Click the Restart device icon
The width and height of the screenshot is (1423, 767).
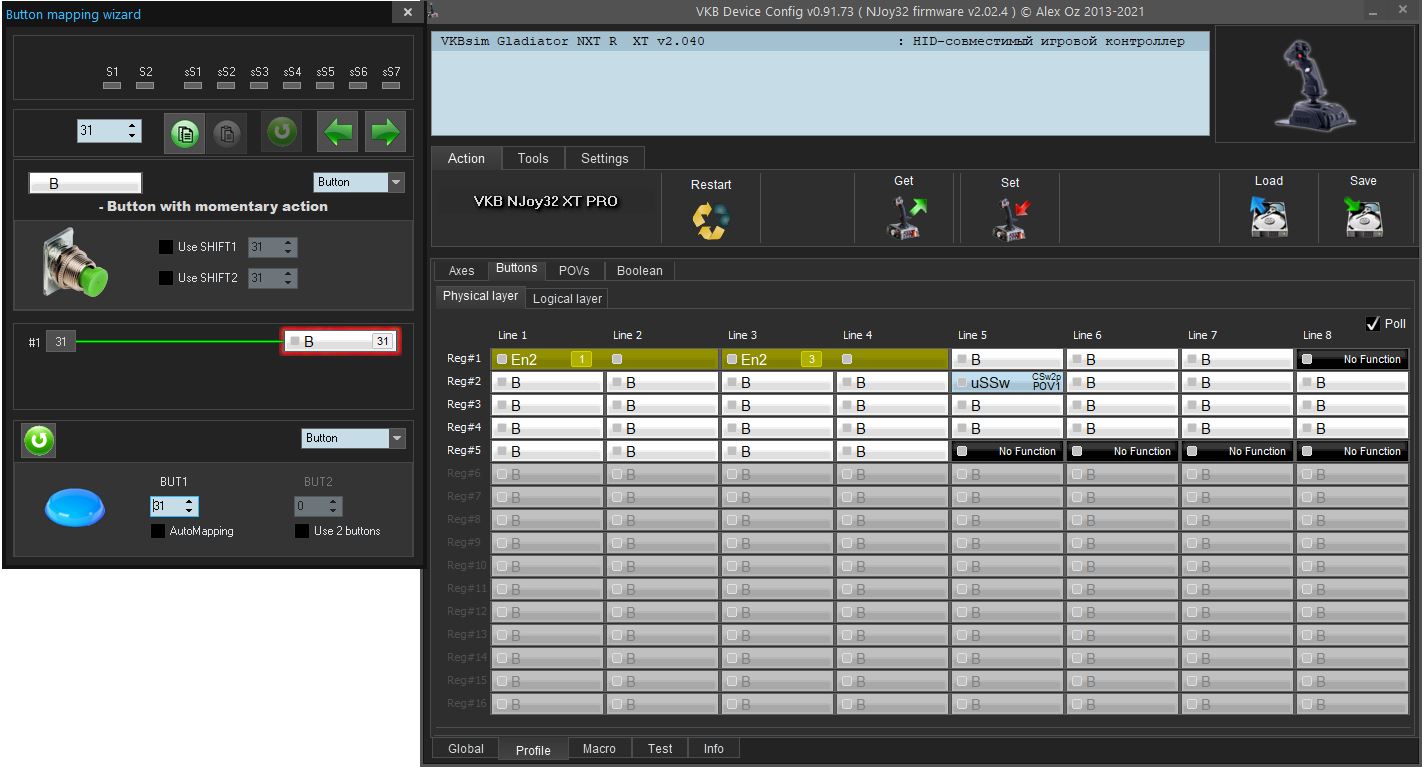(711, 220)
